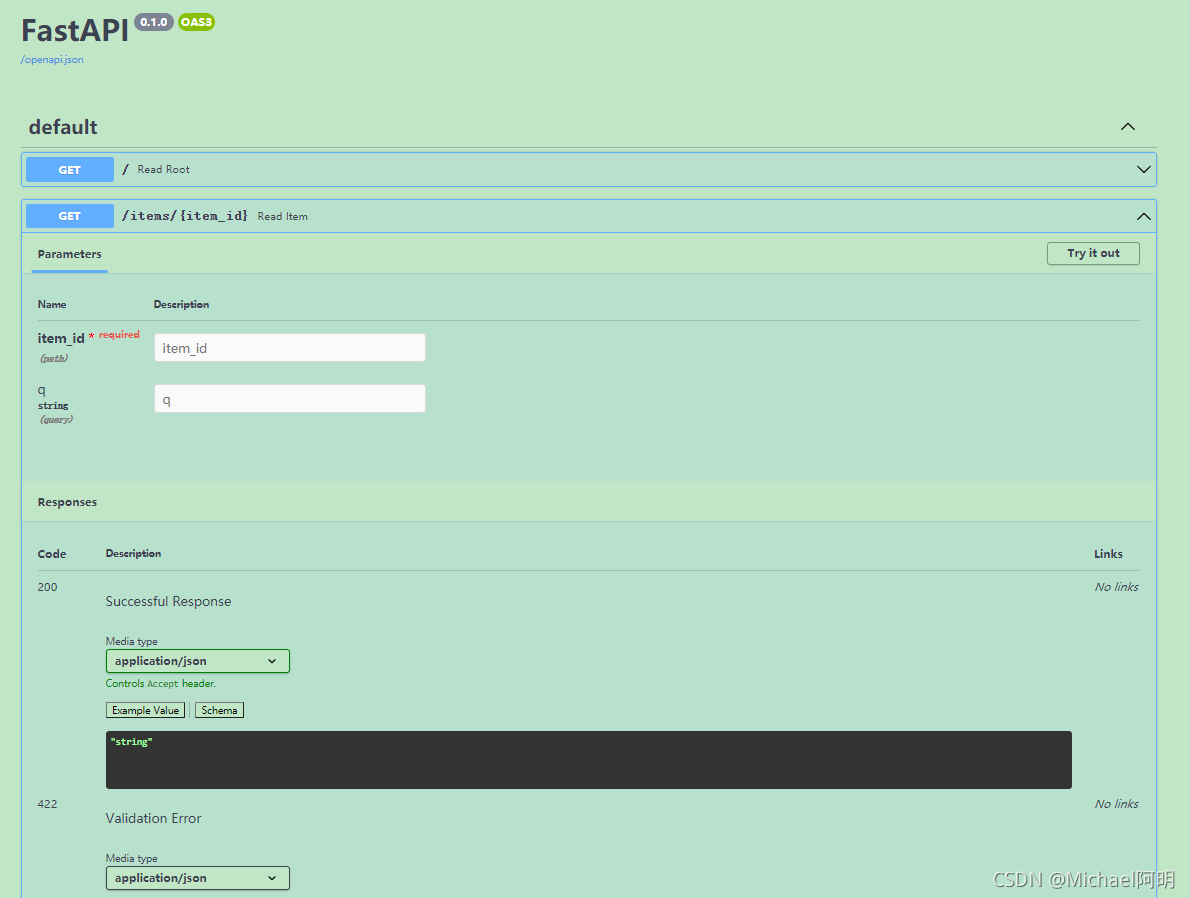The height and width of the screenshot is (898, 1190).
Task: Click the default section heading
Action: tap(63, 127)
